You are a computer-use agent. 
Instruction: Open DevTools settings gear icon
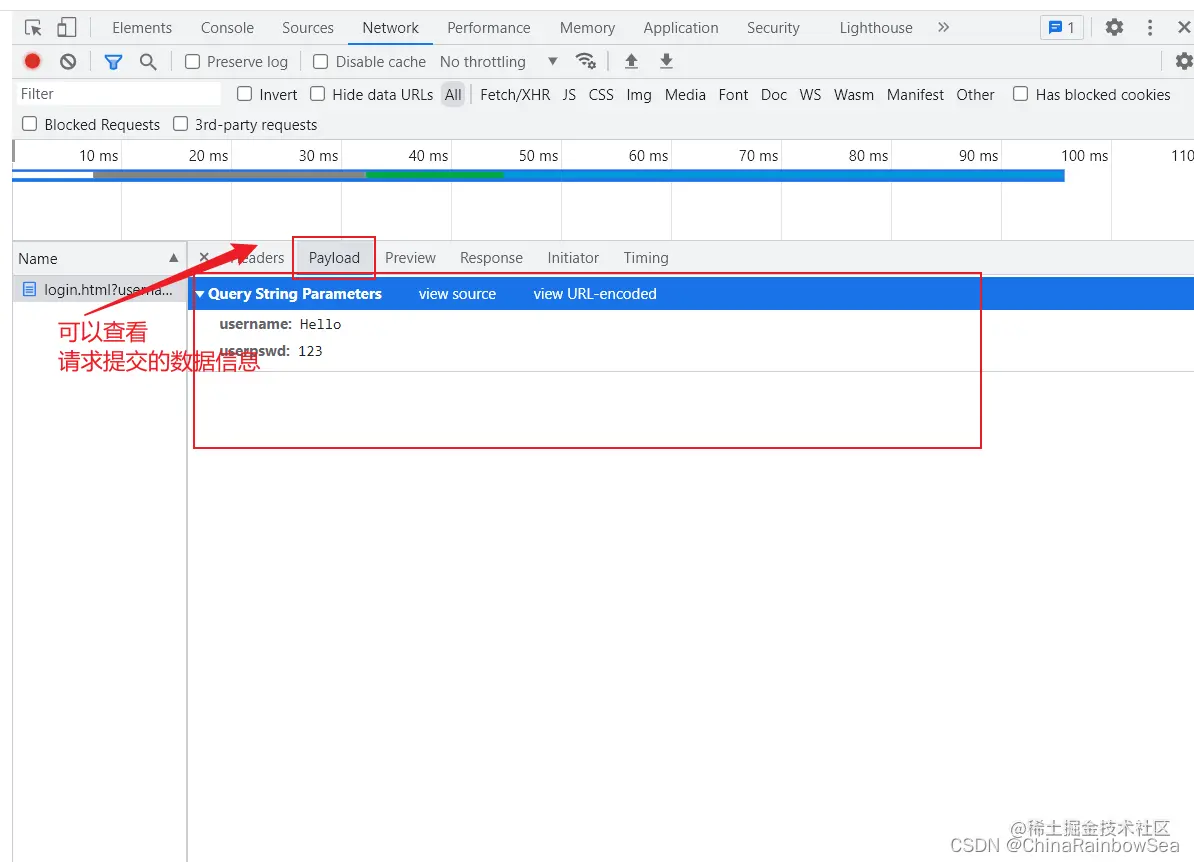coord(1114,27)
